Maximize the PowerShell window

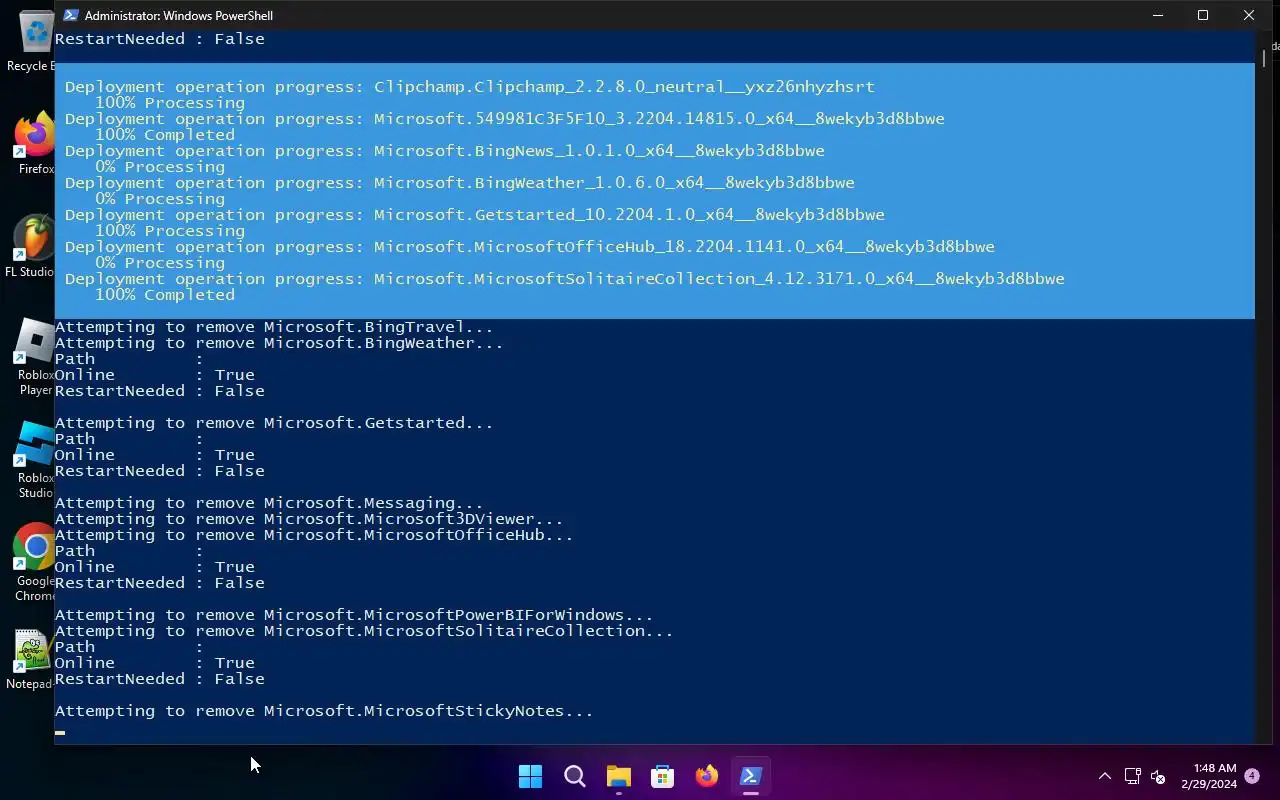1203,15
